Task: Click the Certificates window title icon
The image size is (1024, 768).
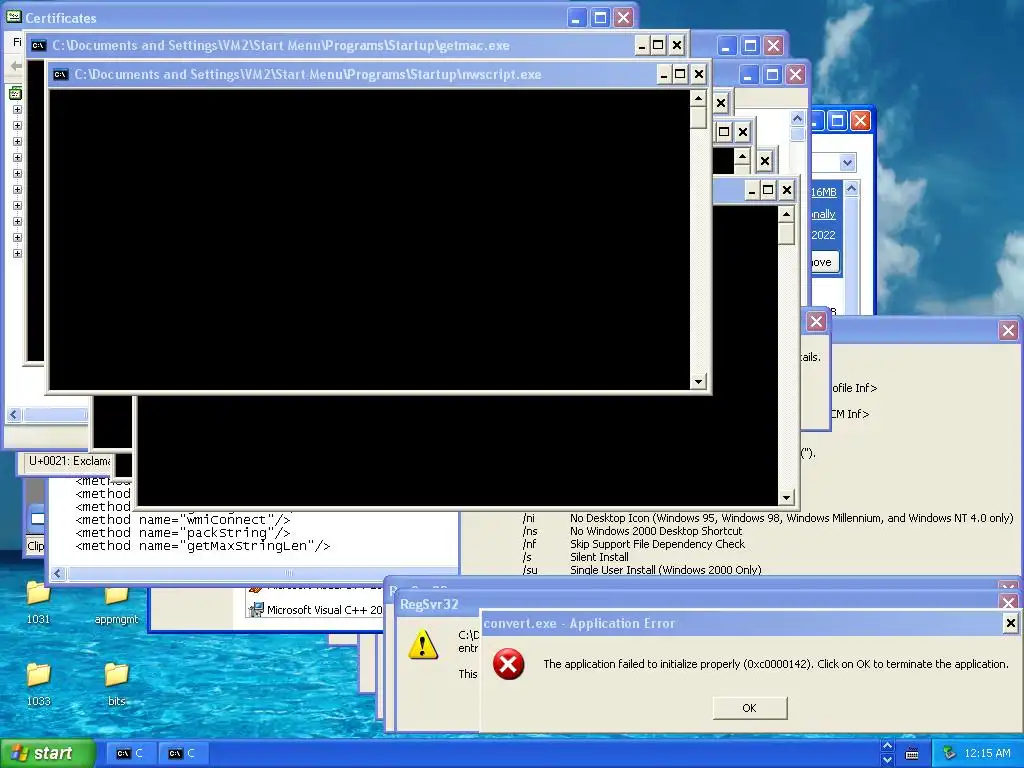Action: point(13,17)
